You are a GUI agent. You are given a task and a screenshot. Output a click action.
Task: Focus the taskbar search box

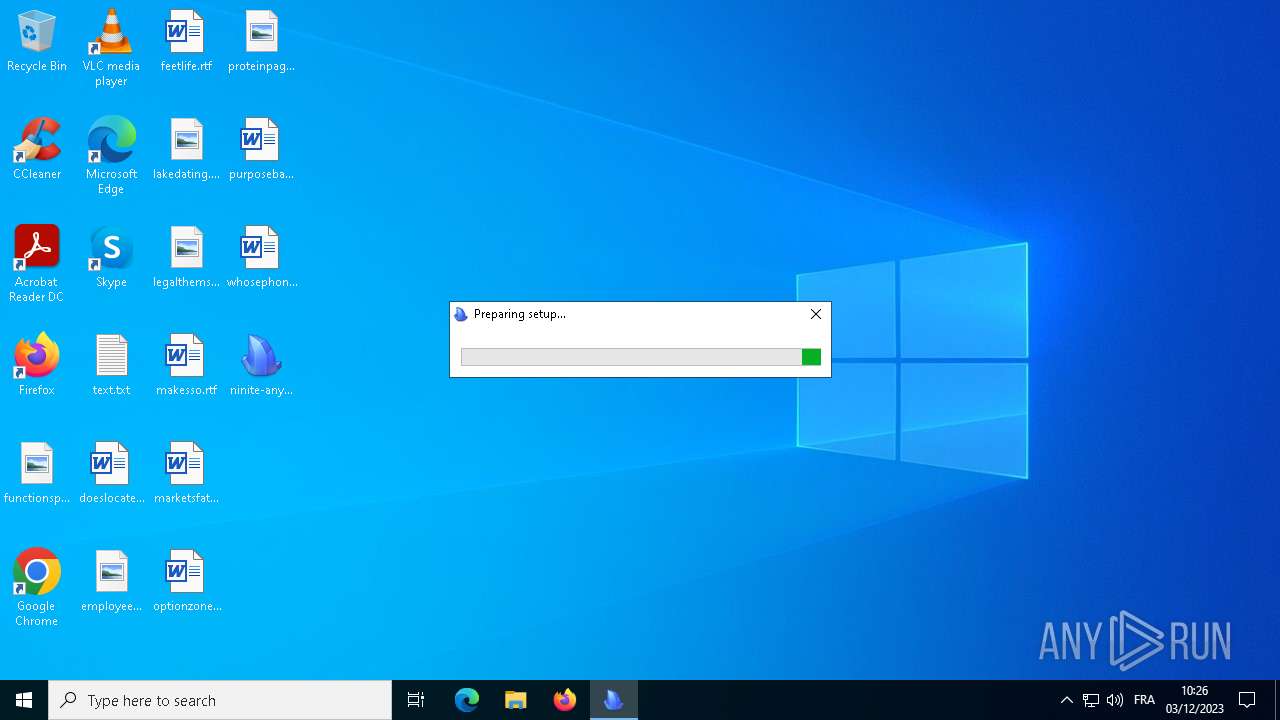point(220,700)
